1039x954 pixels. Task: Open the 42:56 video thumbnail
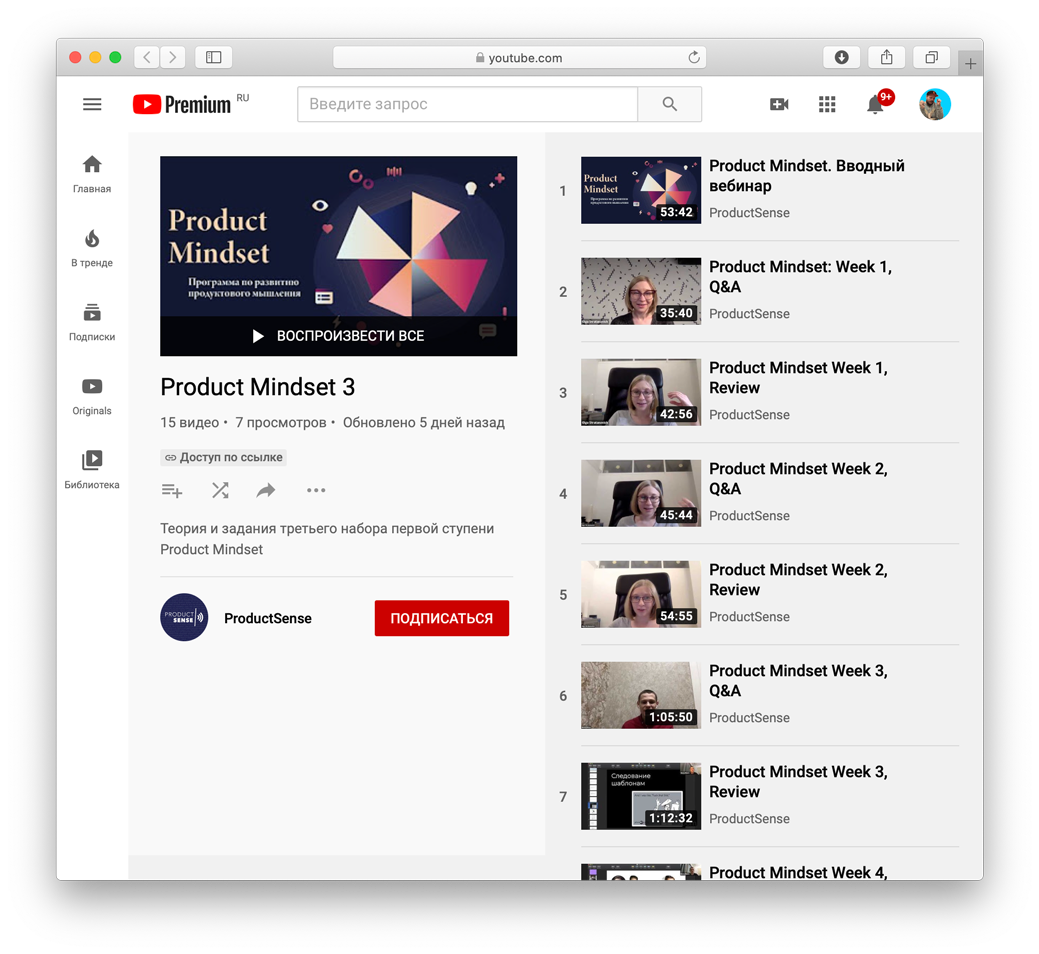coord(641,392)
